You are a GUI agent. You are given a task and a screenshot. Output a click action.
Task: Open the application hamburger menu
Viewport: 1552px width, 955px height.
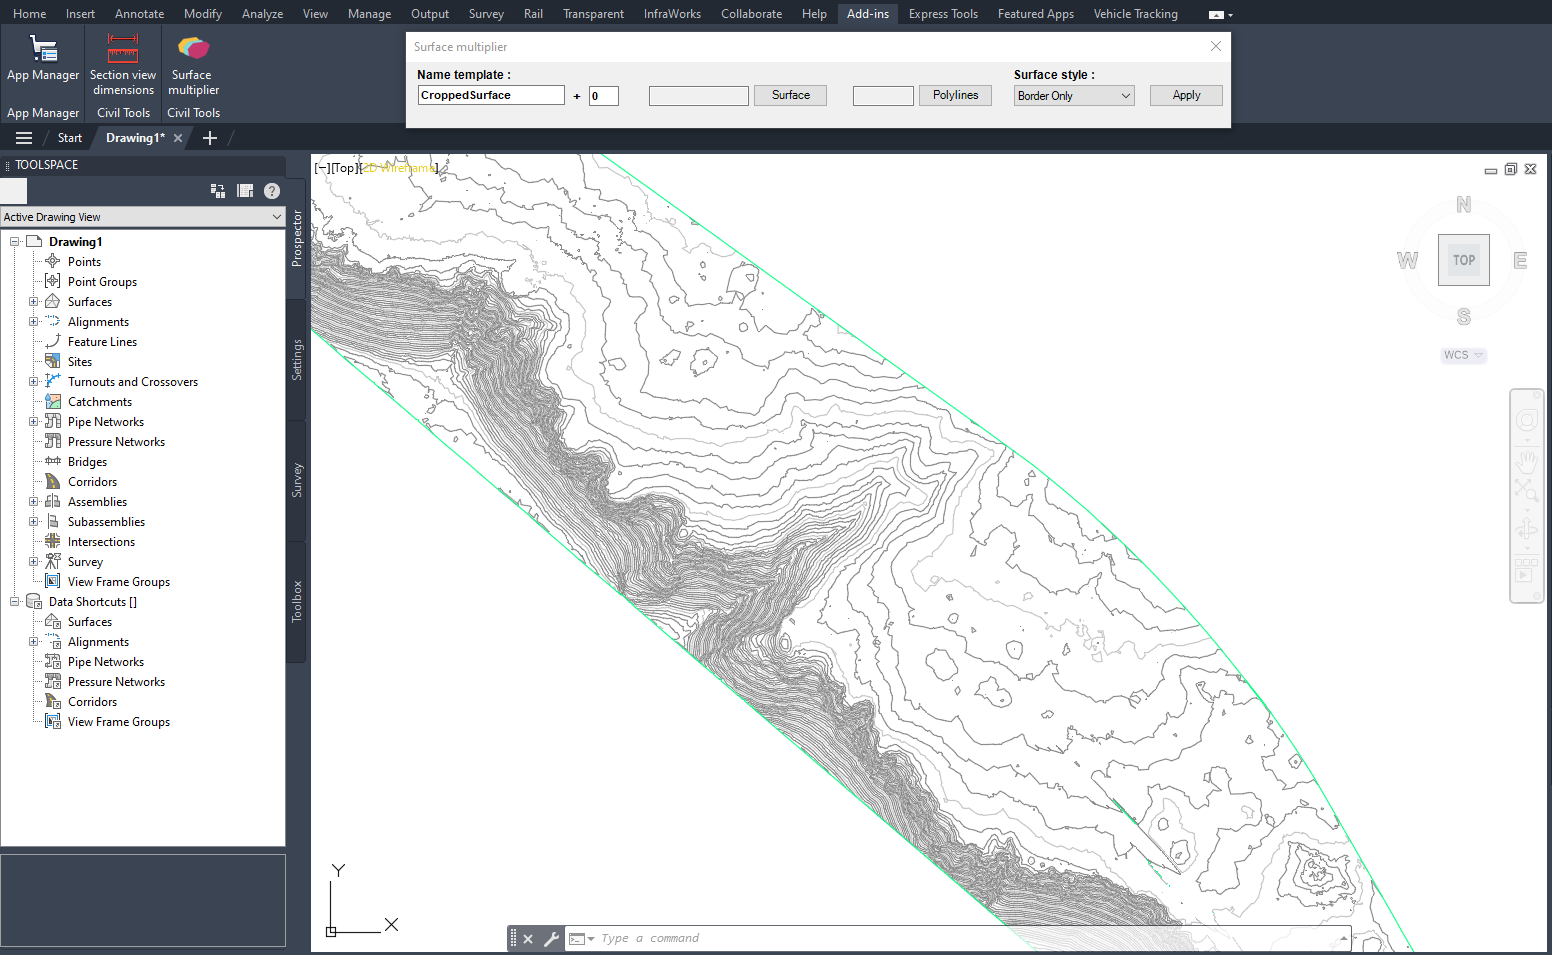[x=24, y=138]
